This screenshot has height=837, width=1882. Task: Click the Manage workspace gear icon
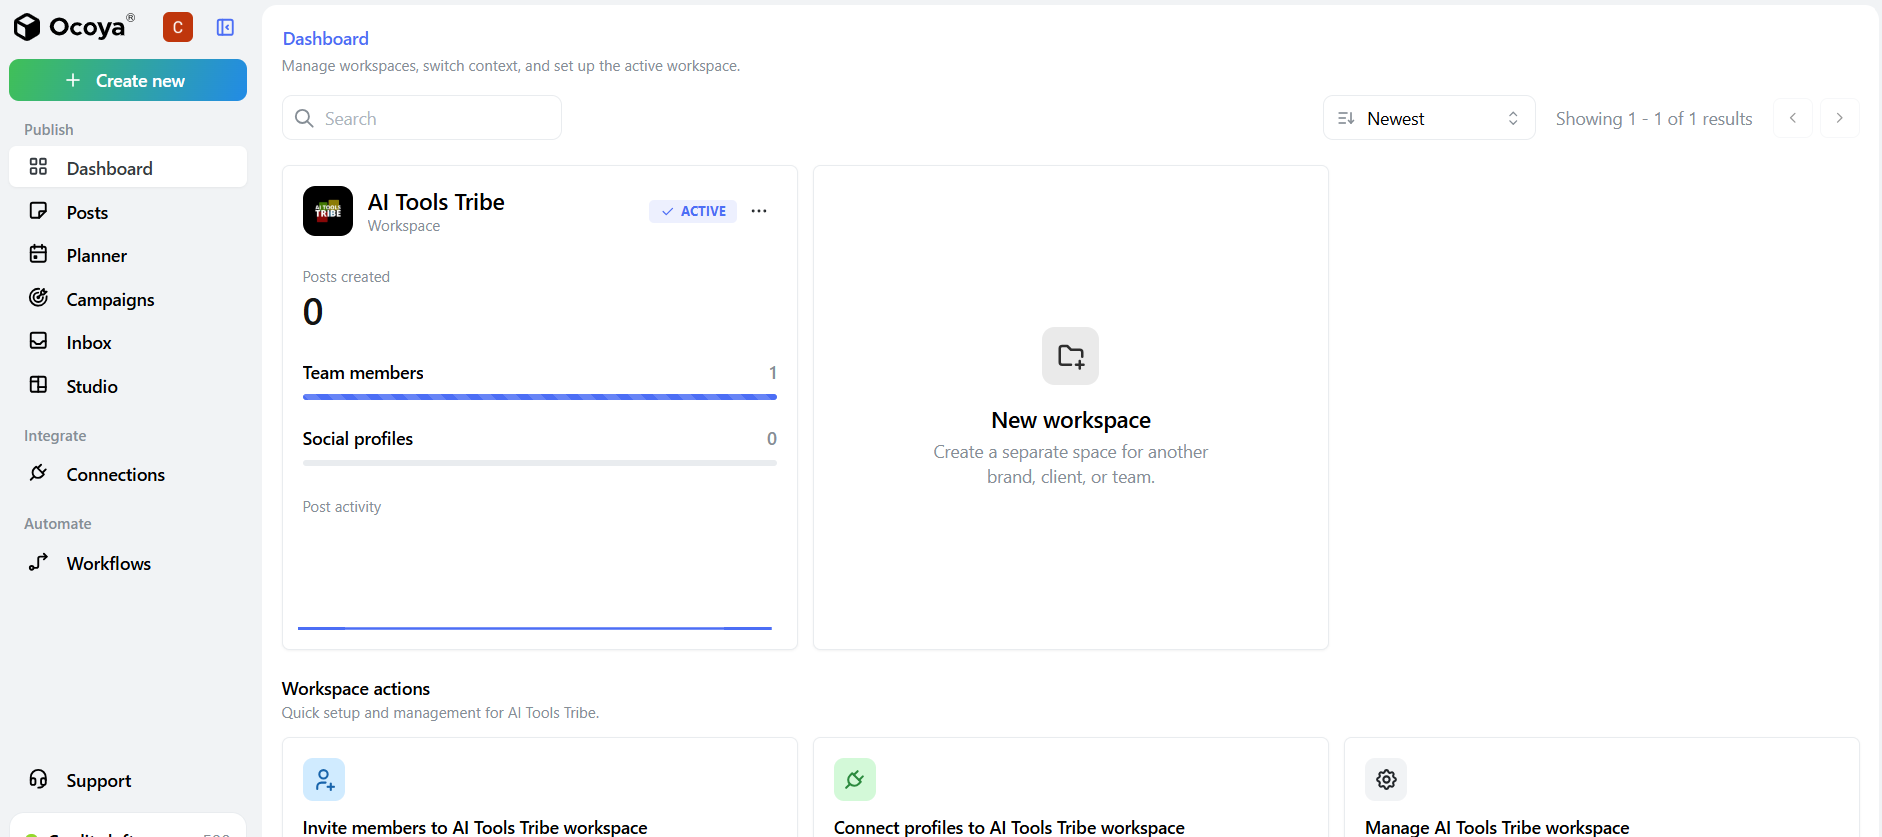[x=1386, y=779]
